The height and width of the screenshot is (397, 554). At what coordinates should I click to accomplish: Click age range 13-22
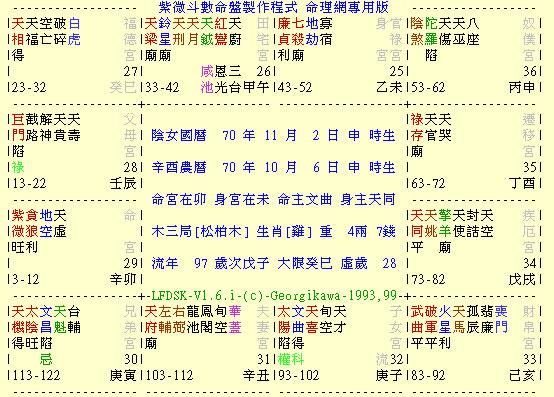pos(29,183)
